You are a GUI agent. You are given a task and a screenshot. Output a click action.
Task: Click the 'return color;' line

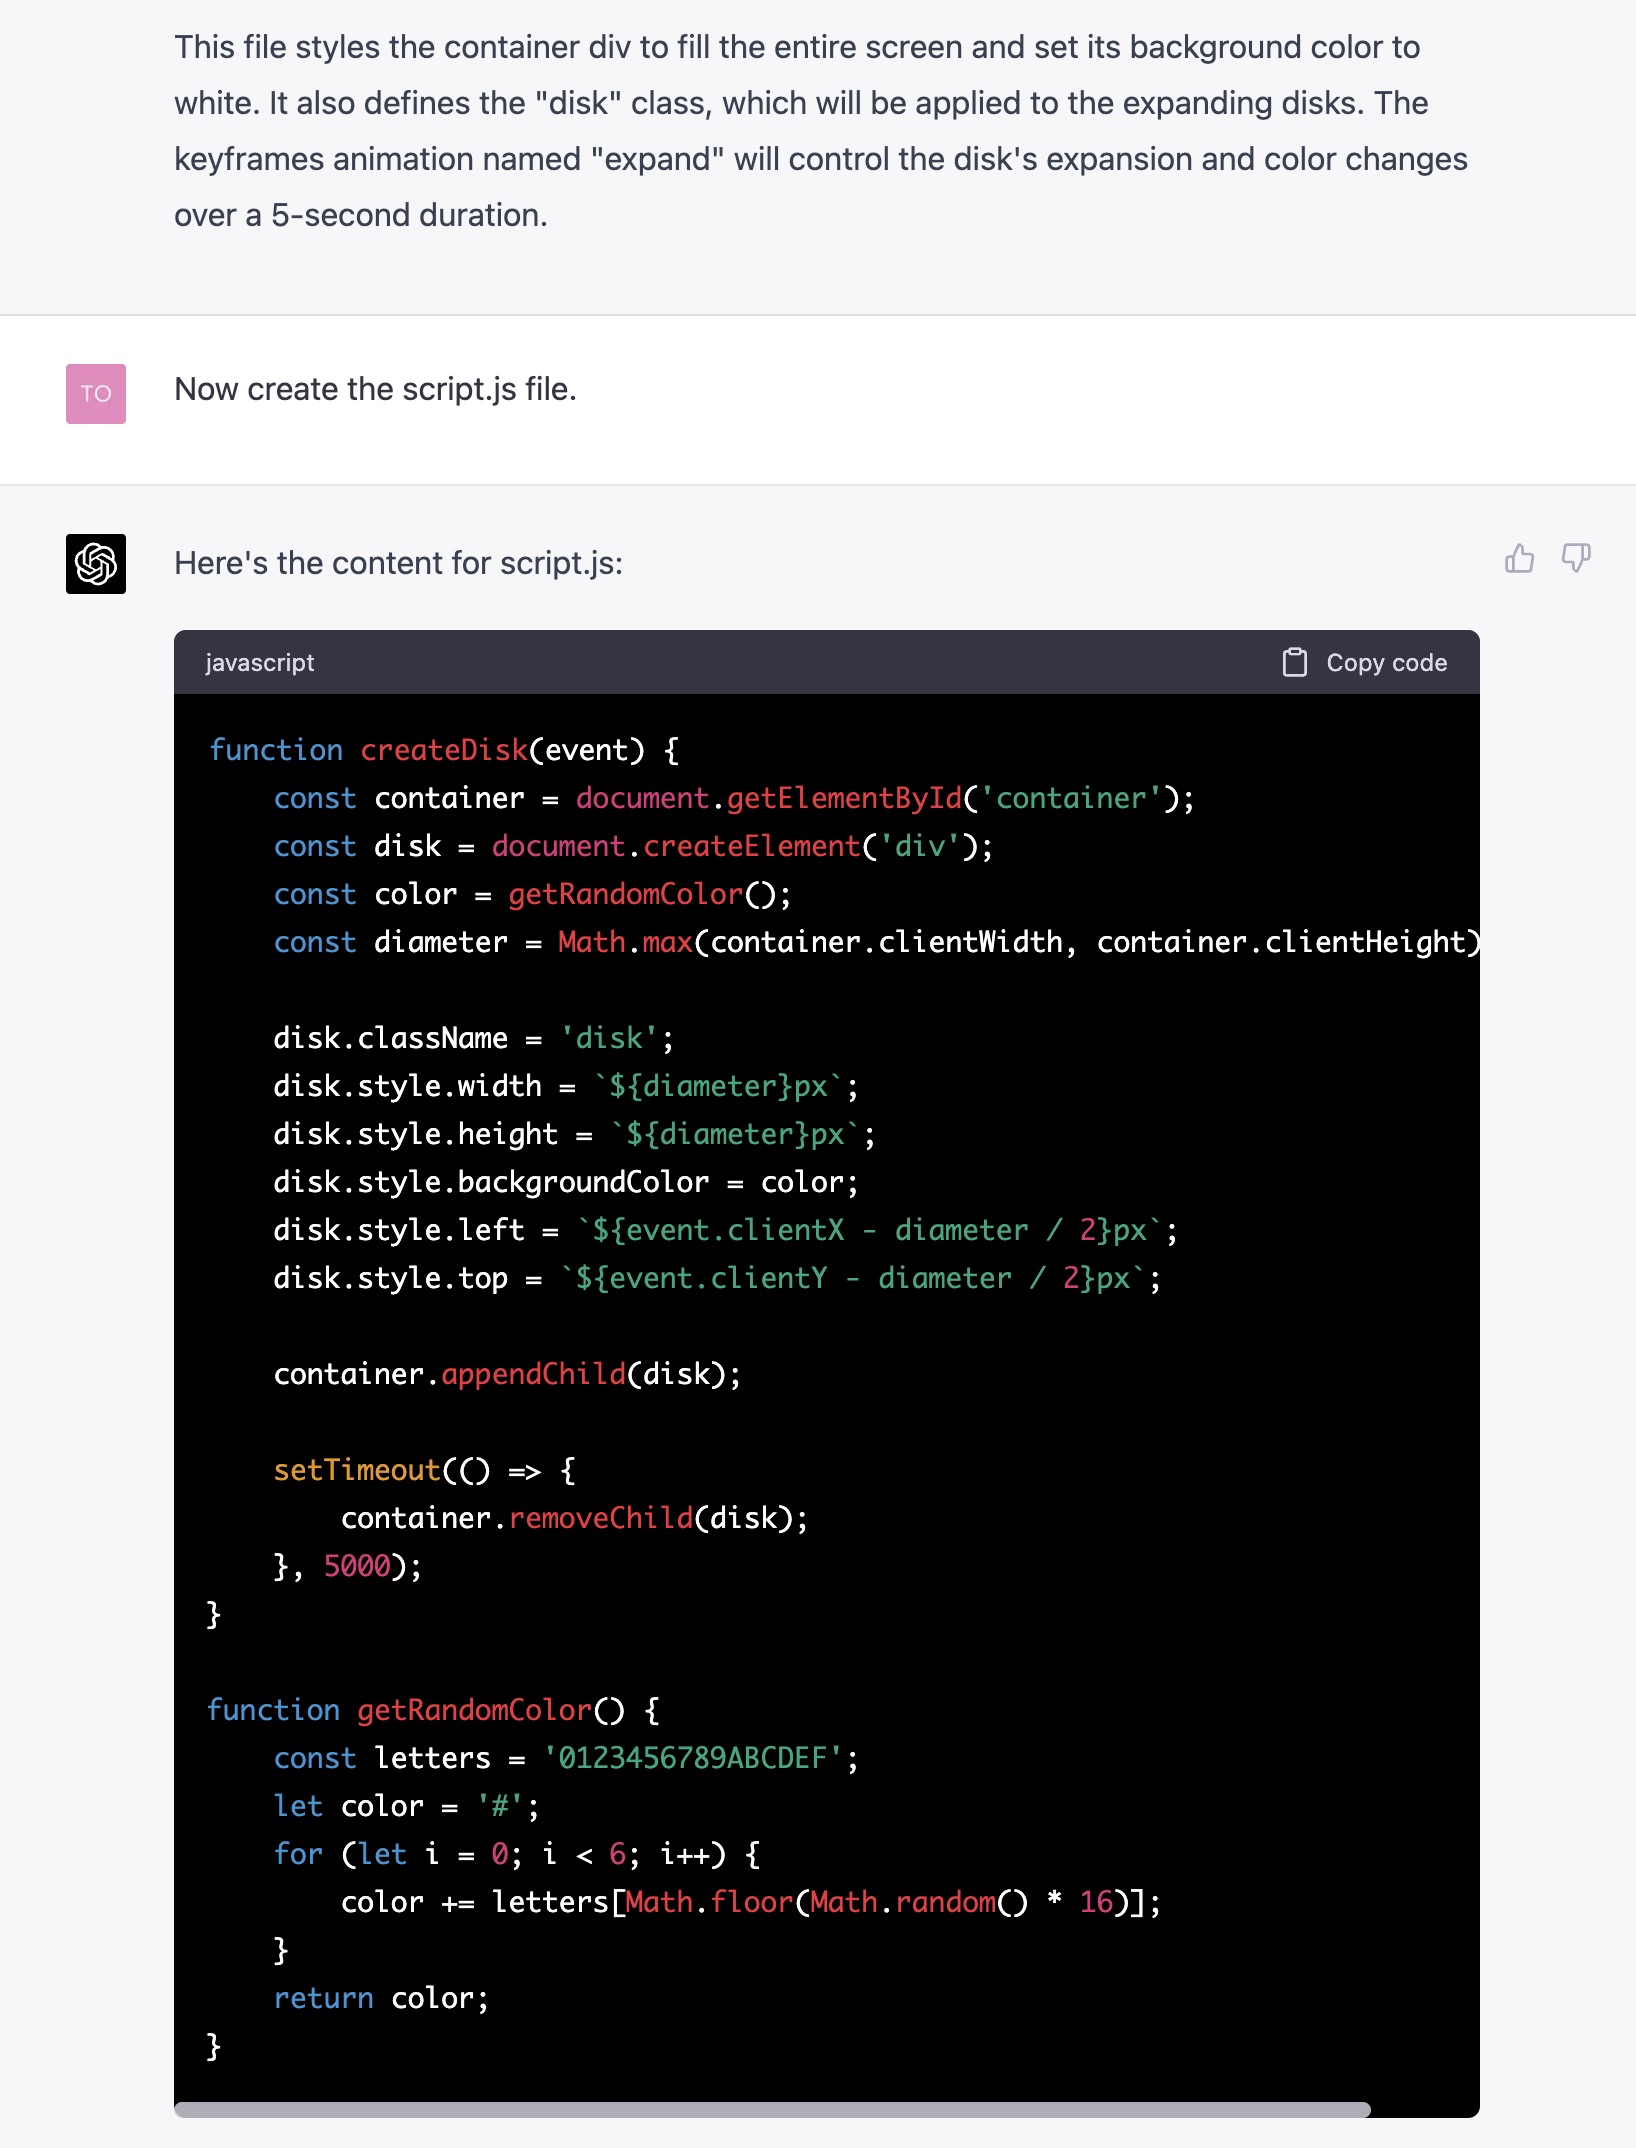tap(381, 1998)
